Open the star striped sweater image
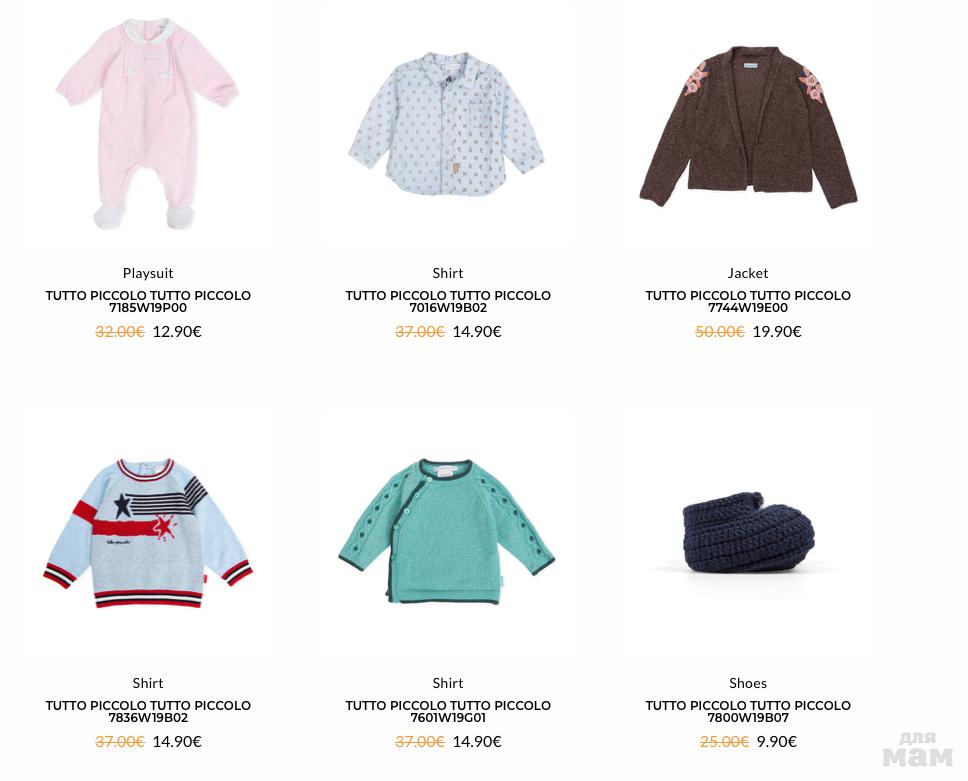This screenshot has height=781, width=968. tap(148, 533)
